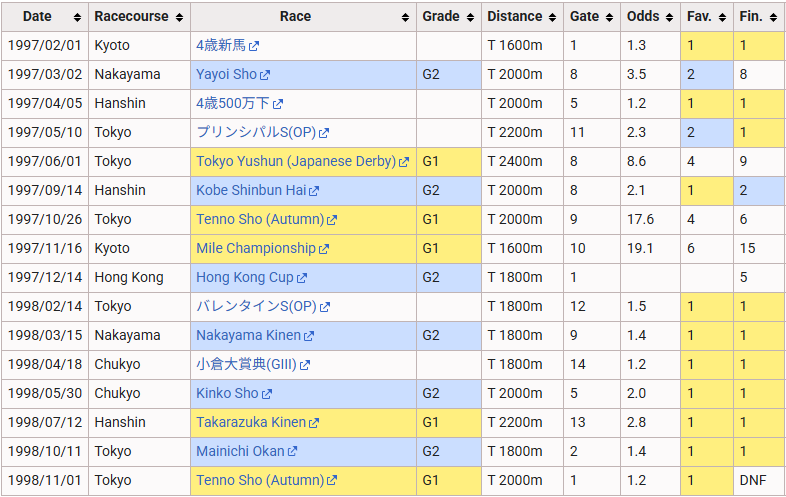
Task: Sort by Racecourse column arrows
Action: [179, 18]
